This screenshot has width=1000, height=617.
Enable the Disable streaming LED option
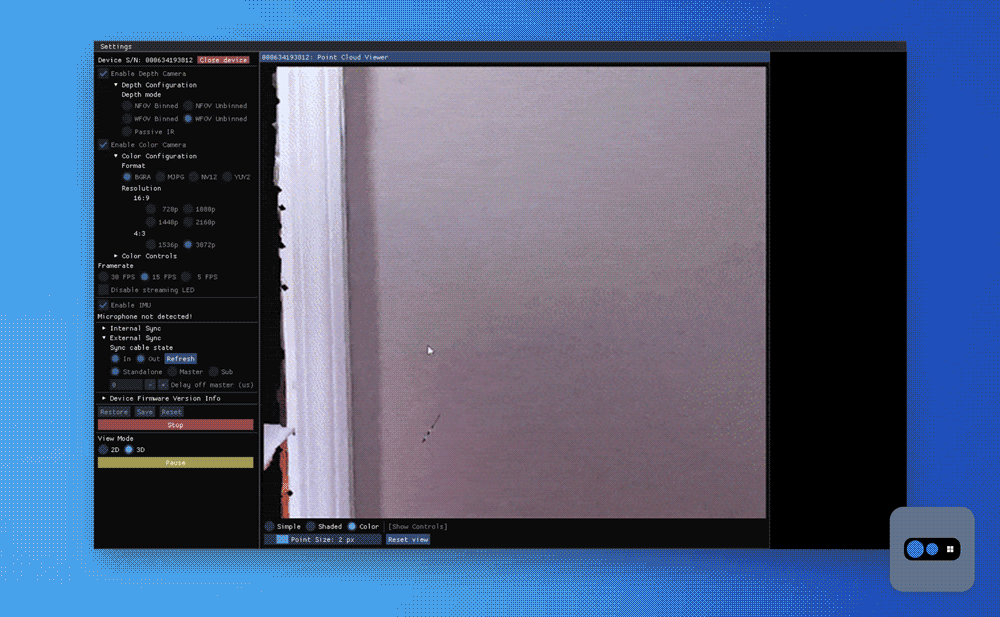(x=103, y=289)
